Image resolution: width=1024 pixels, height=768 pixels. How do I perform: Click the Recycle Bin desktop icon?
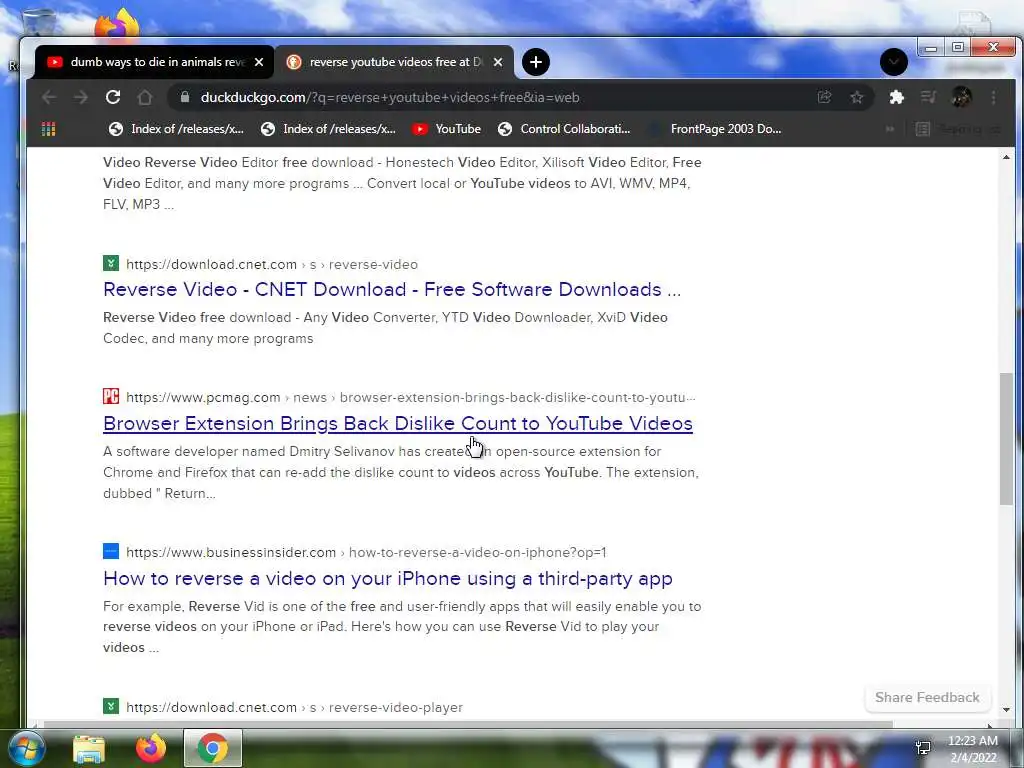point(39,23)
